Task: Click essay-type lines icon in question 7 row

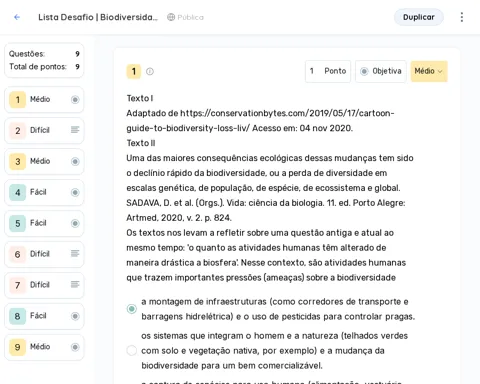Action: tap(75, 285)
